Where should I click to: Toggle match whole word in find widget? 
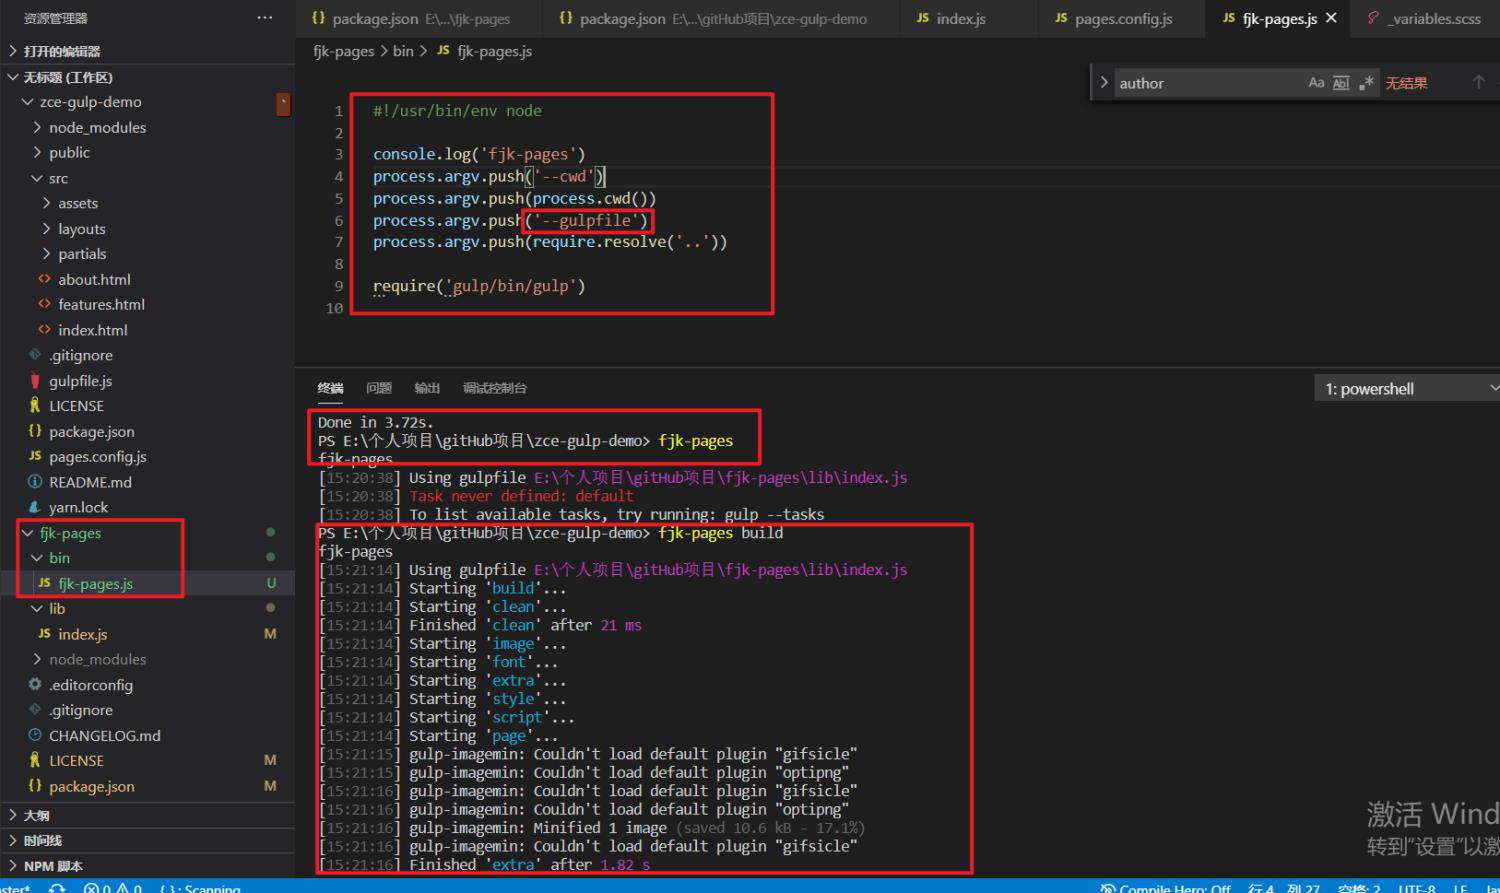point(1341,83)
